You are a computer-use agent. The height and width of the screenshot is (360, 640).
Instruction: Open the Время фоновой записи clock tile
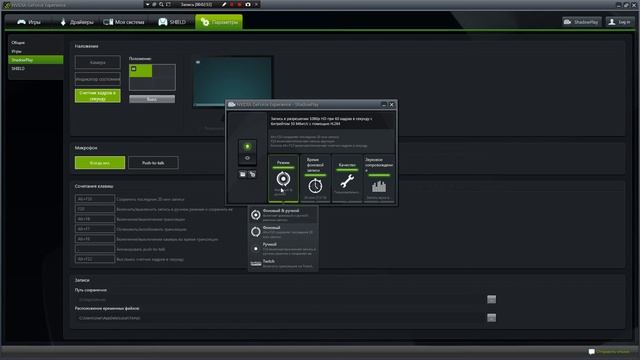coord(315,178)
